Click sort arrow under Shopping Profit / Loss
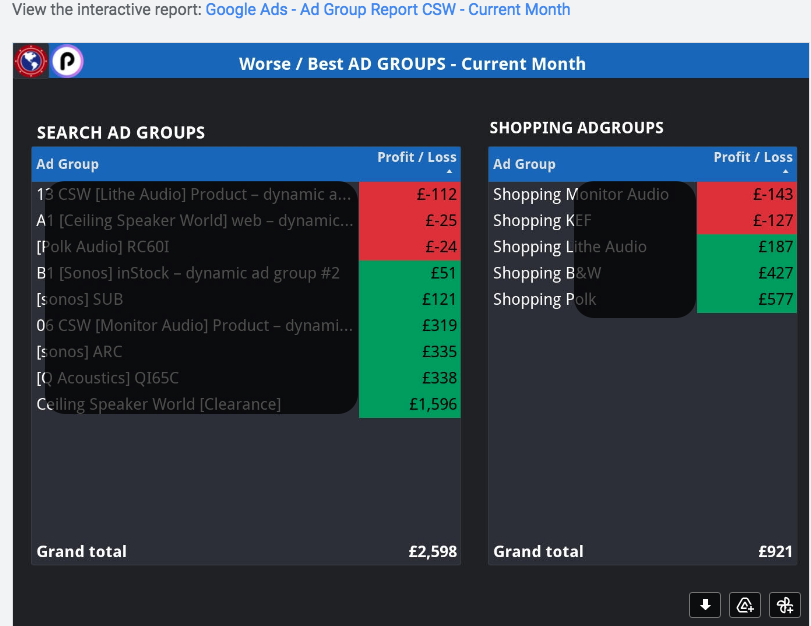This screenshot has width=811, height=626. point(786,172)
